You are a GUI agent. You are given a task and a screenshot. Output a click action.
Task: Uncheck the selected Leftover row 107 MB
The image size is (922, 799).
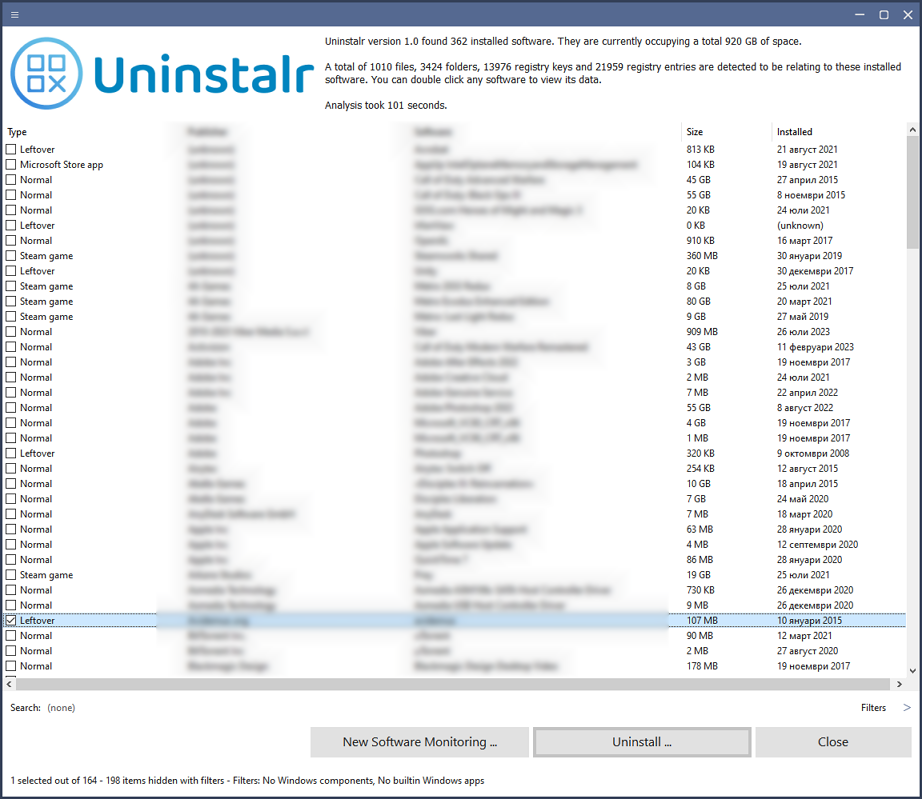coord(11,620)
